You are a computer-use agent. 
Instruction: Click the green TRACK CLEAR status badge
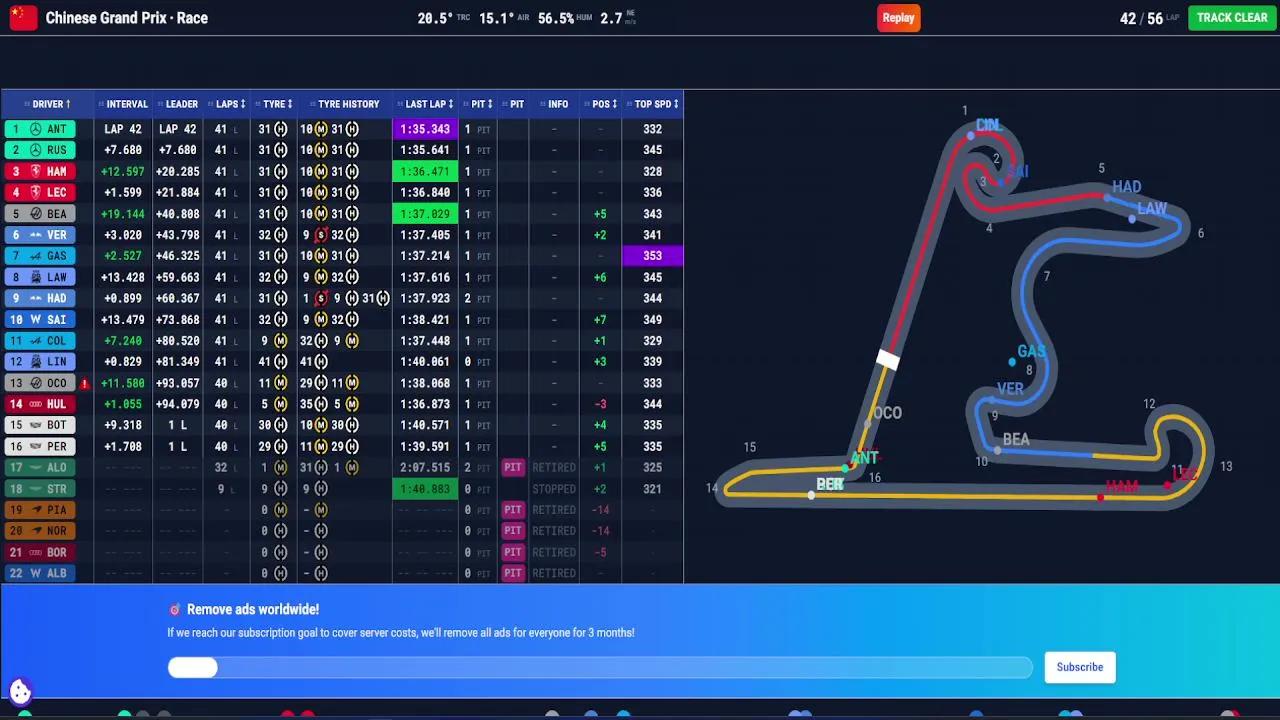click(x=1232, y=18)
